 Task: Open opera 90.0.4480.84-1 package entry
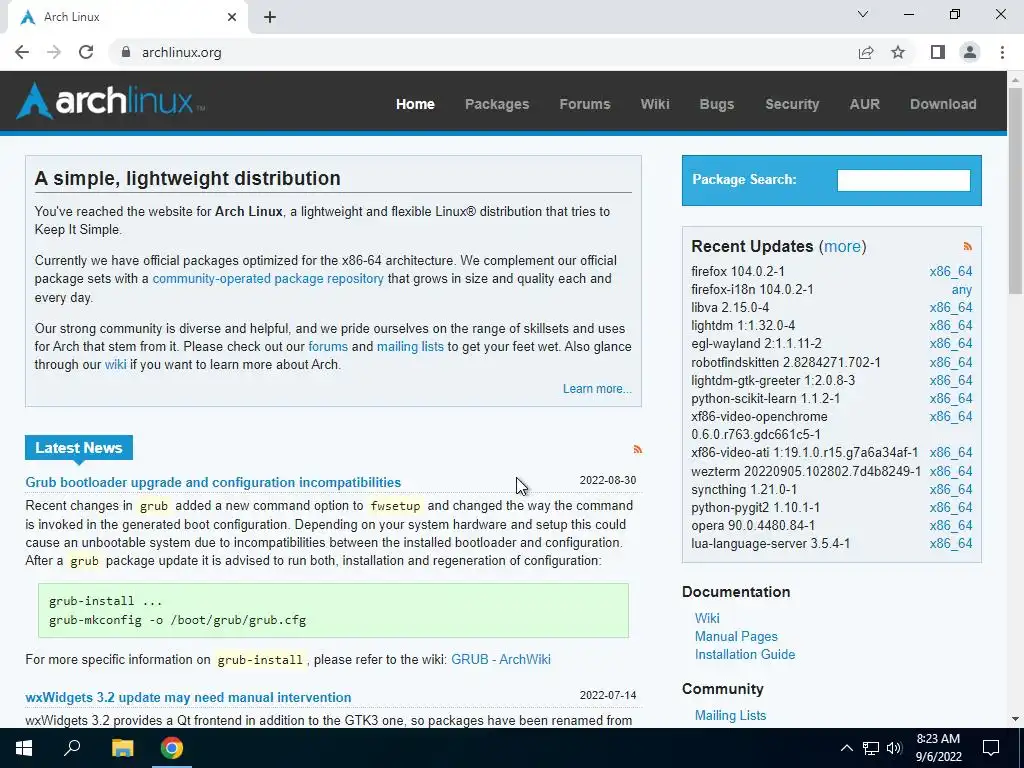[753, 525]
